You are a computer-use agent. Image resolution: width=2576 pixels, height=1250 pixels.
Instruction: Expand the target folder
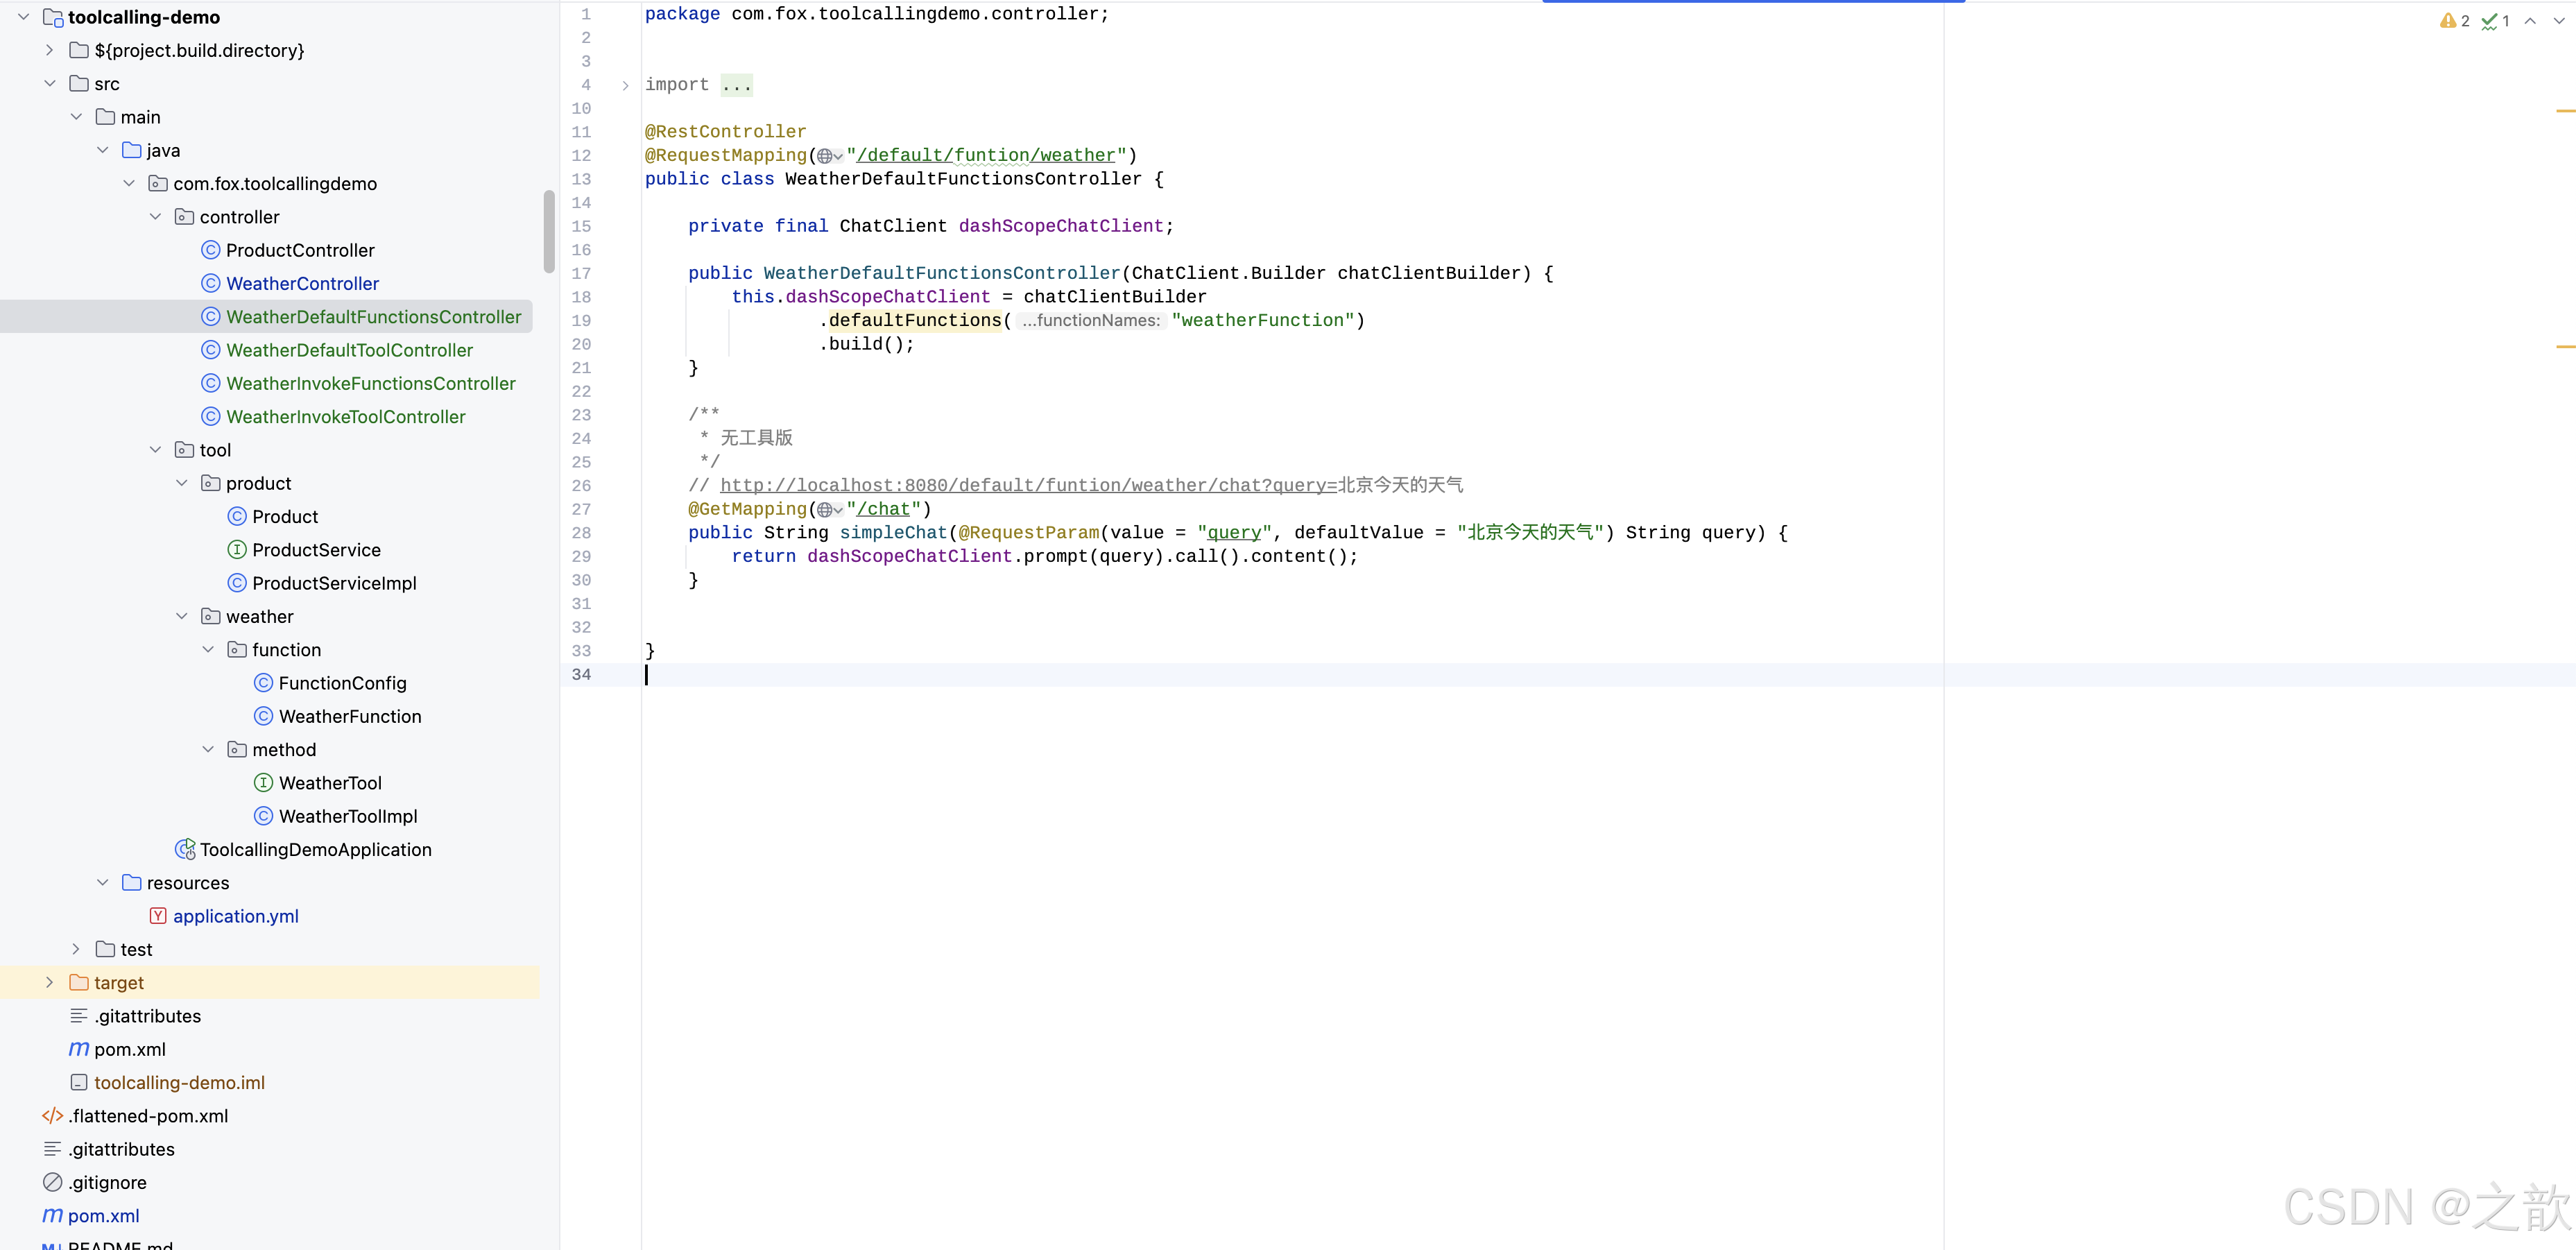point(49,983)
